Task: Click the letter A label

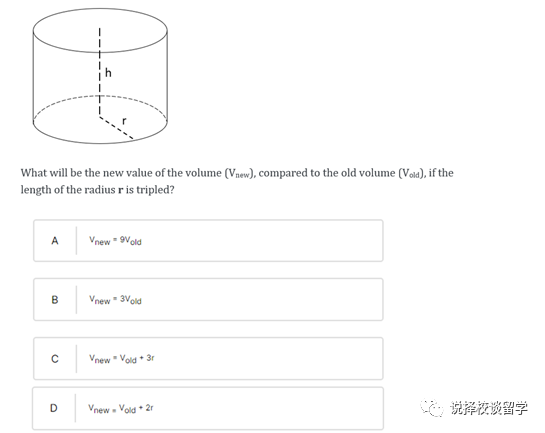Action: (55, 240)
